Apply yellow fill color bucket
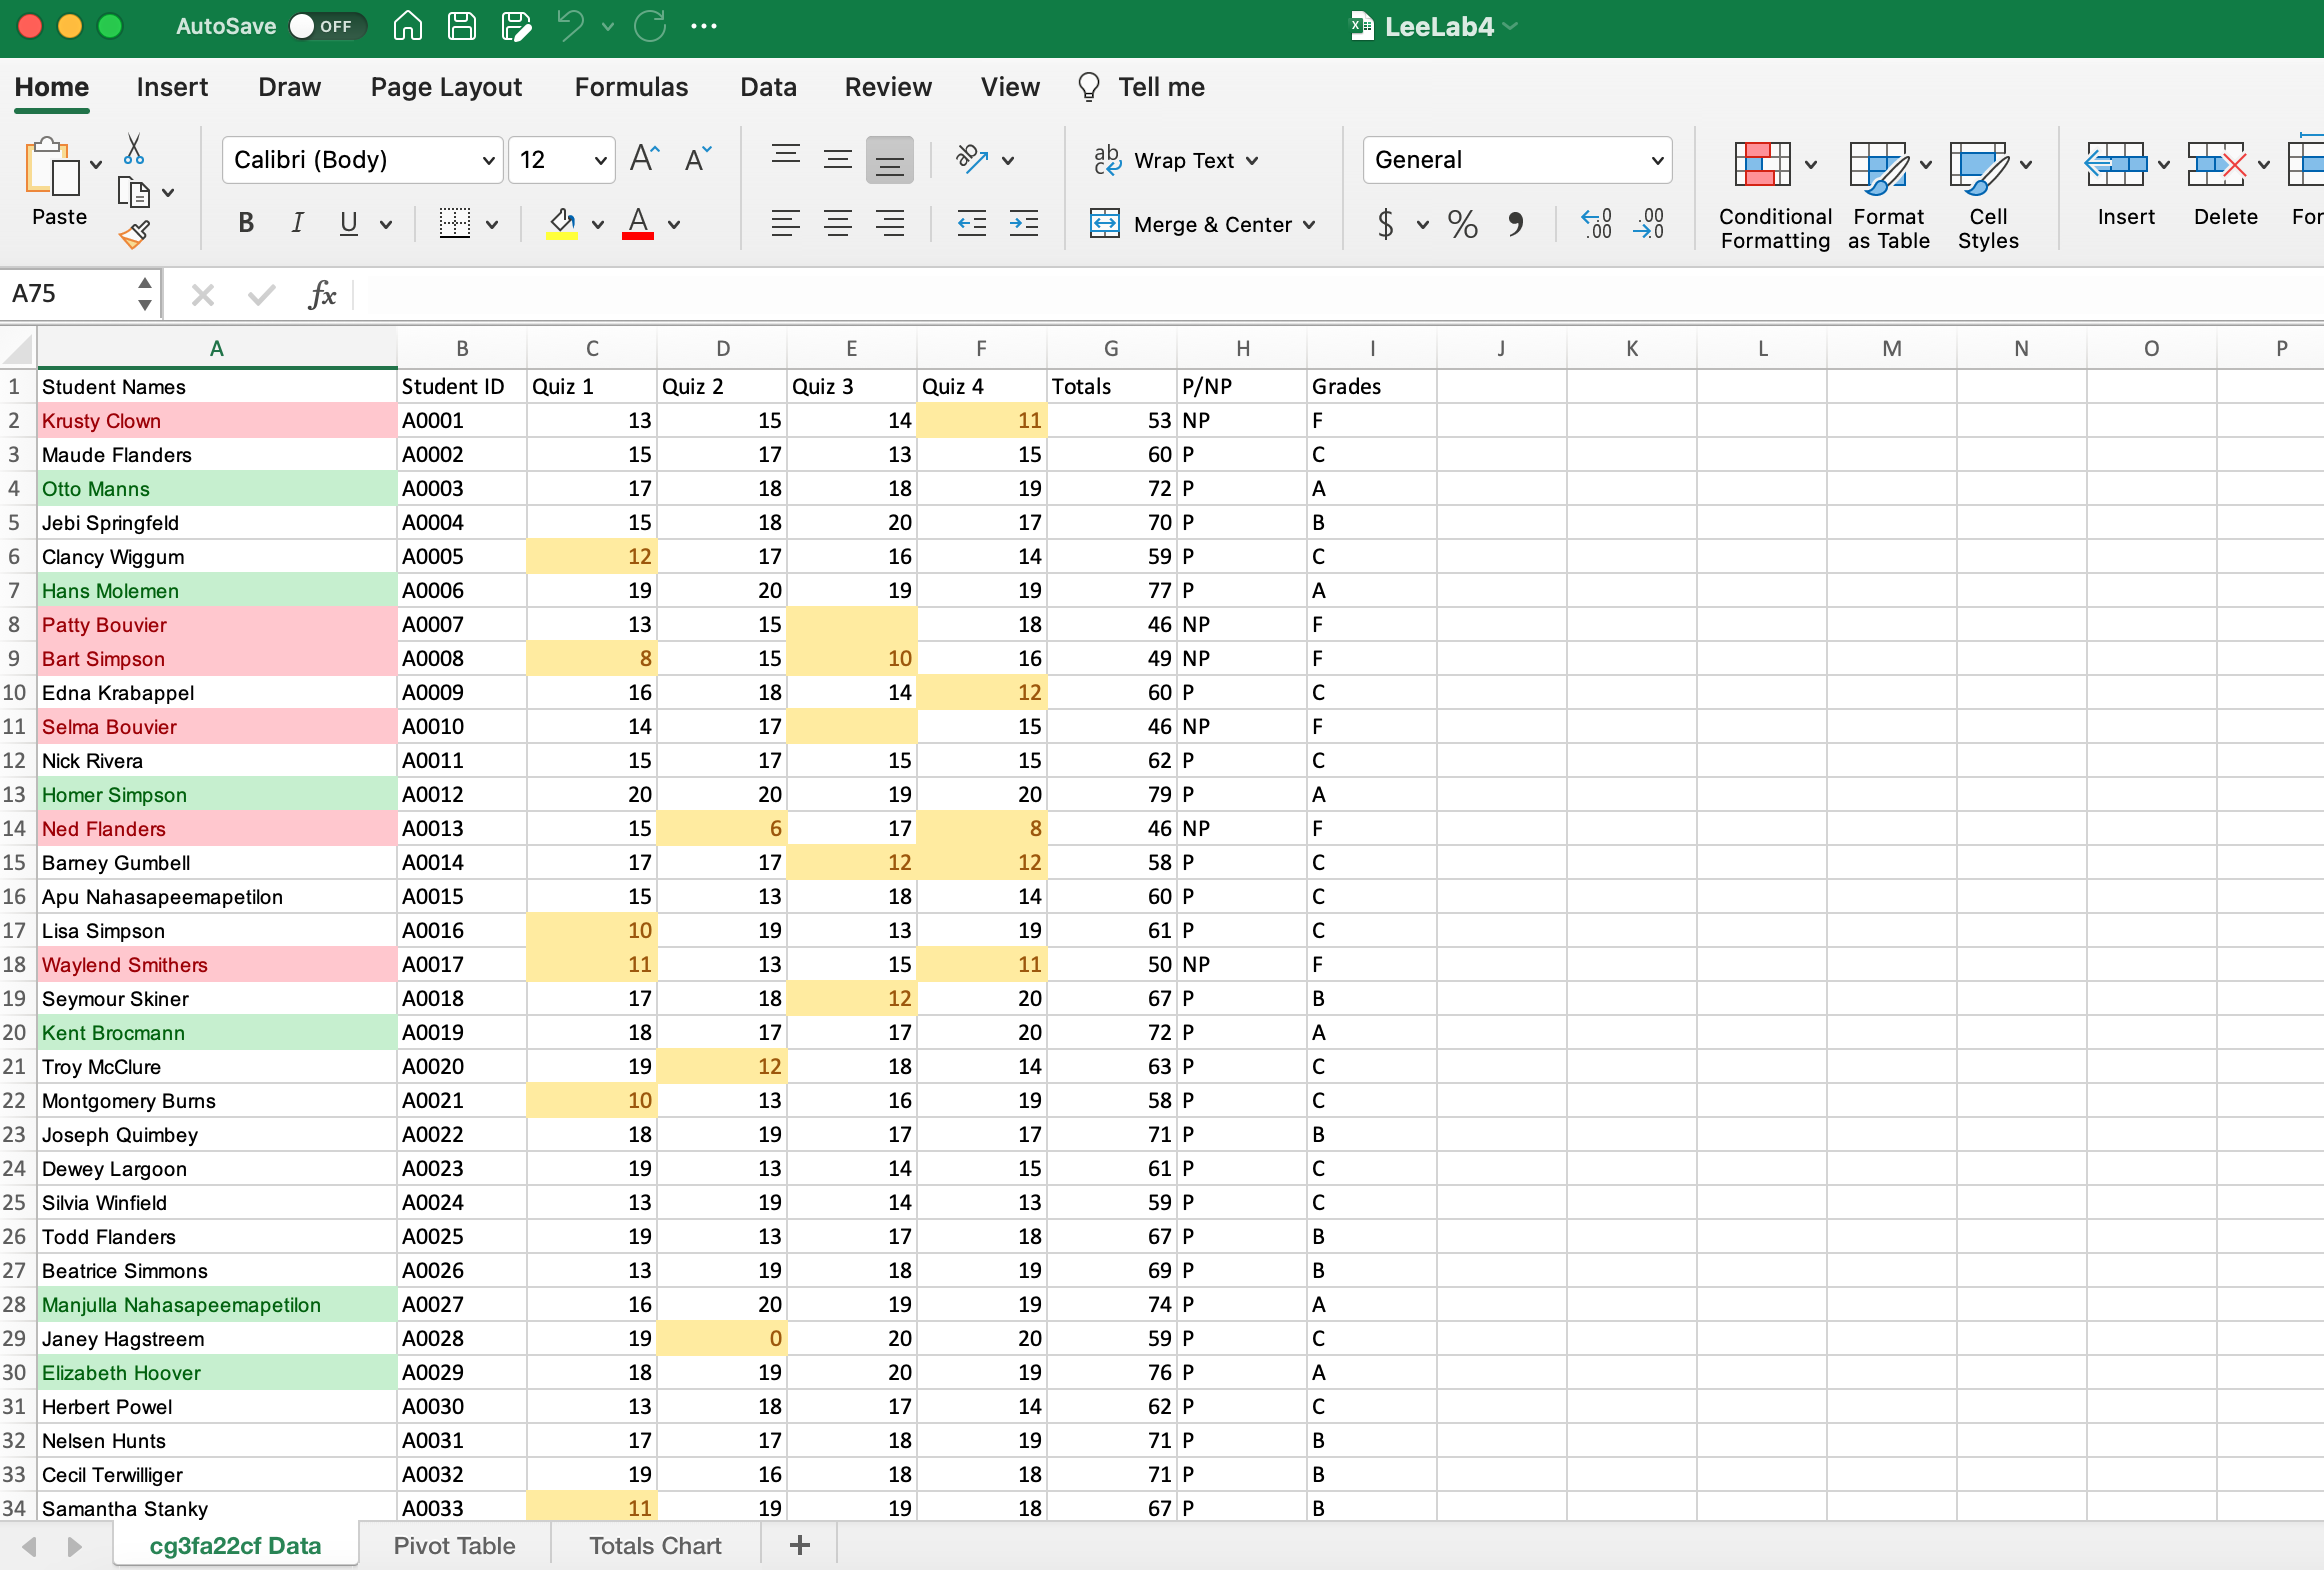The width and height of the screenshot is (2324, 1570). point(562,223)
